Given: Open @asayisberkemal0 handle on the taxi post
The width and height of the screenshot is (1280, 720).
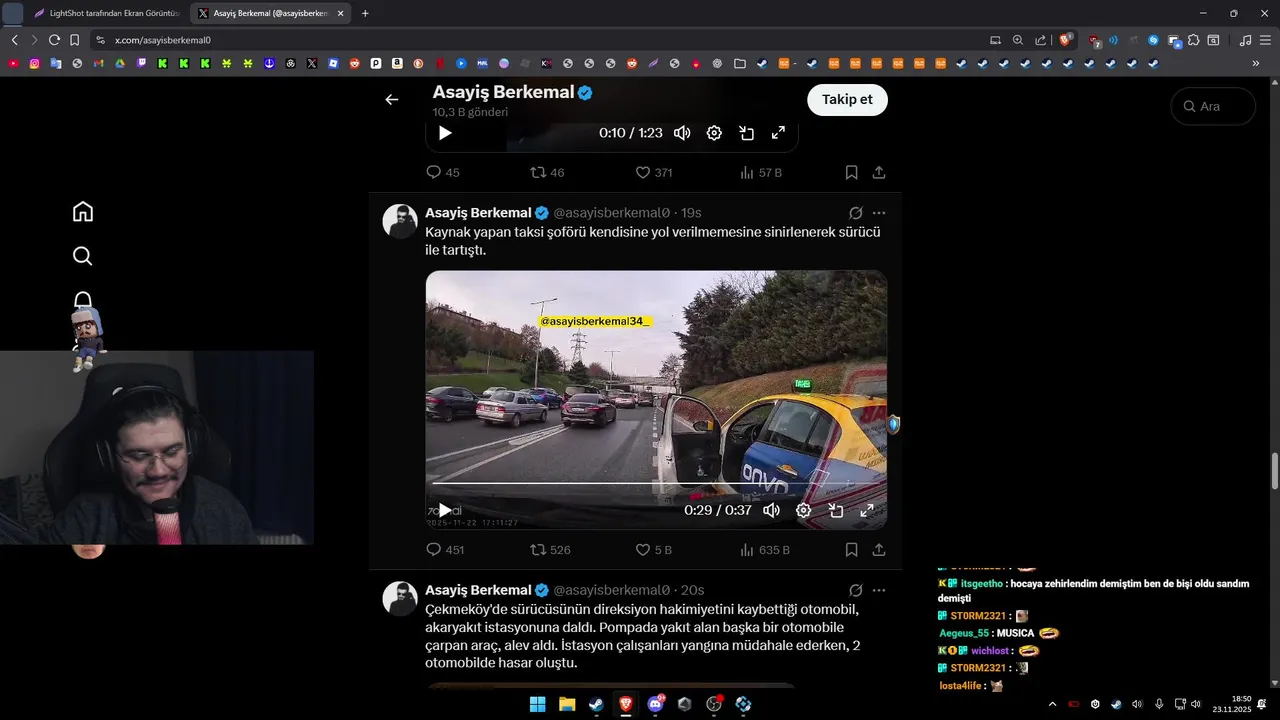Looking at the screenshot, I should point(611,213).
